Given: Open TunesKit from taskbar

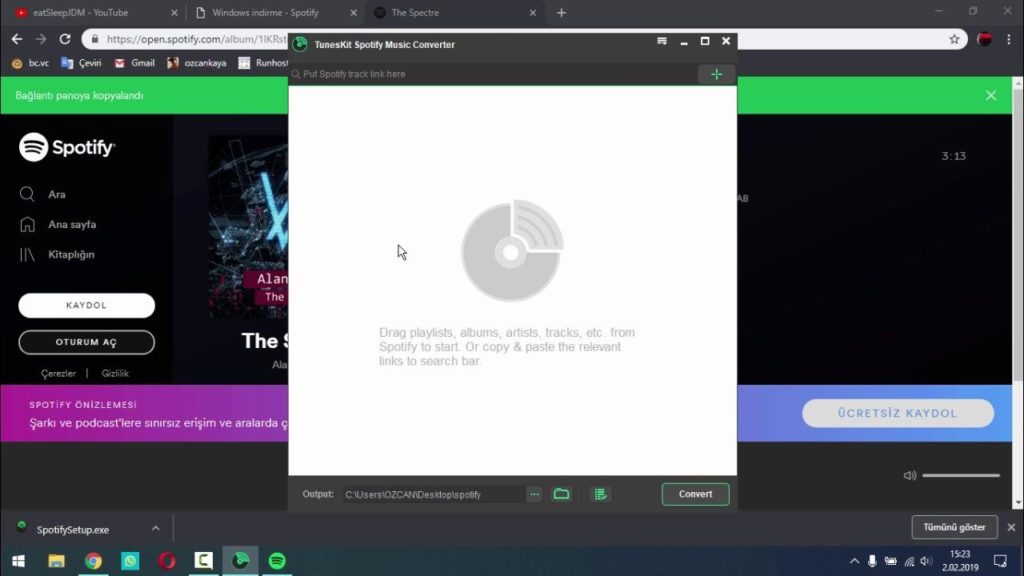Looking at the screenshot, I should 240,561.
